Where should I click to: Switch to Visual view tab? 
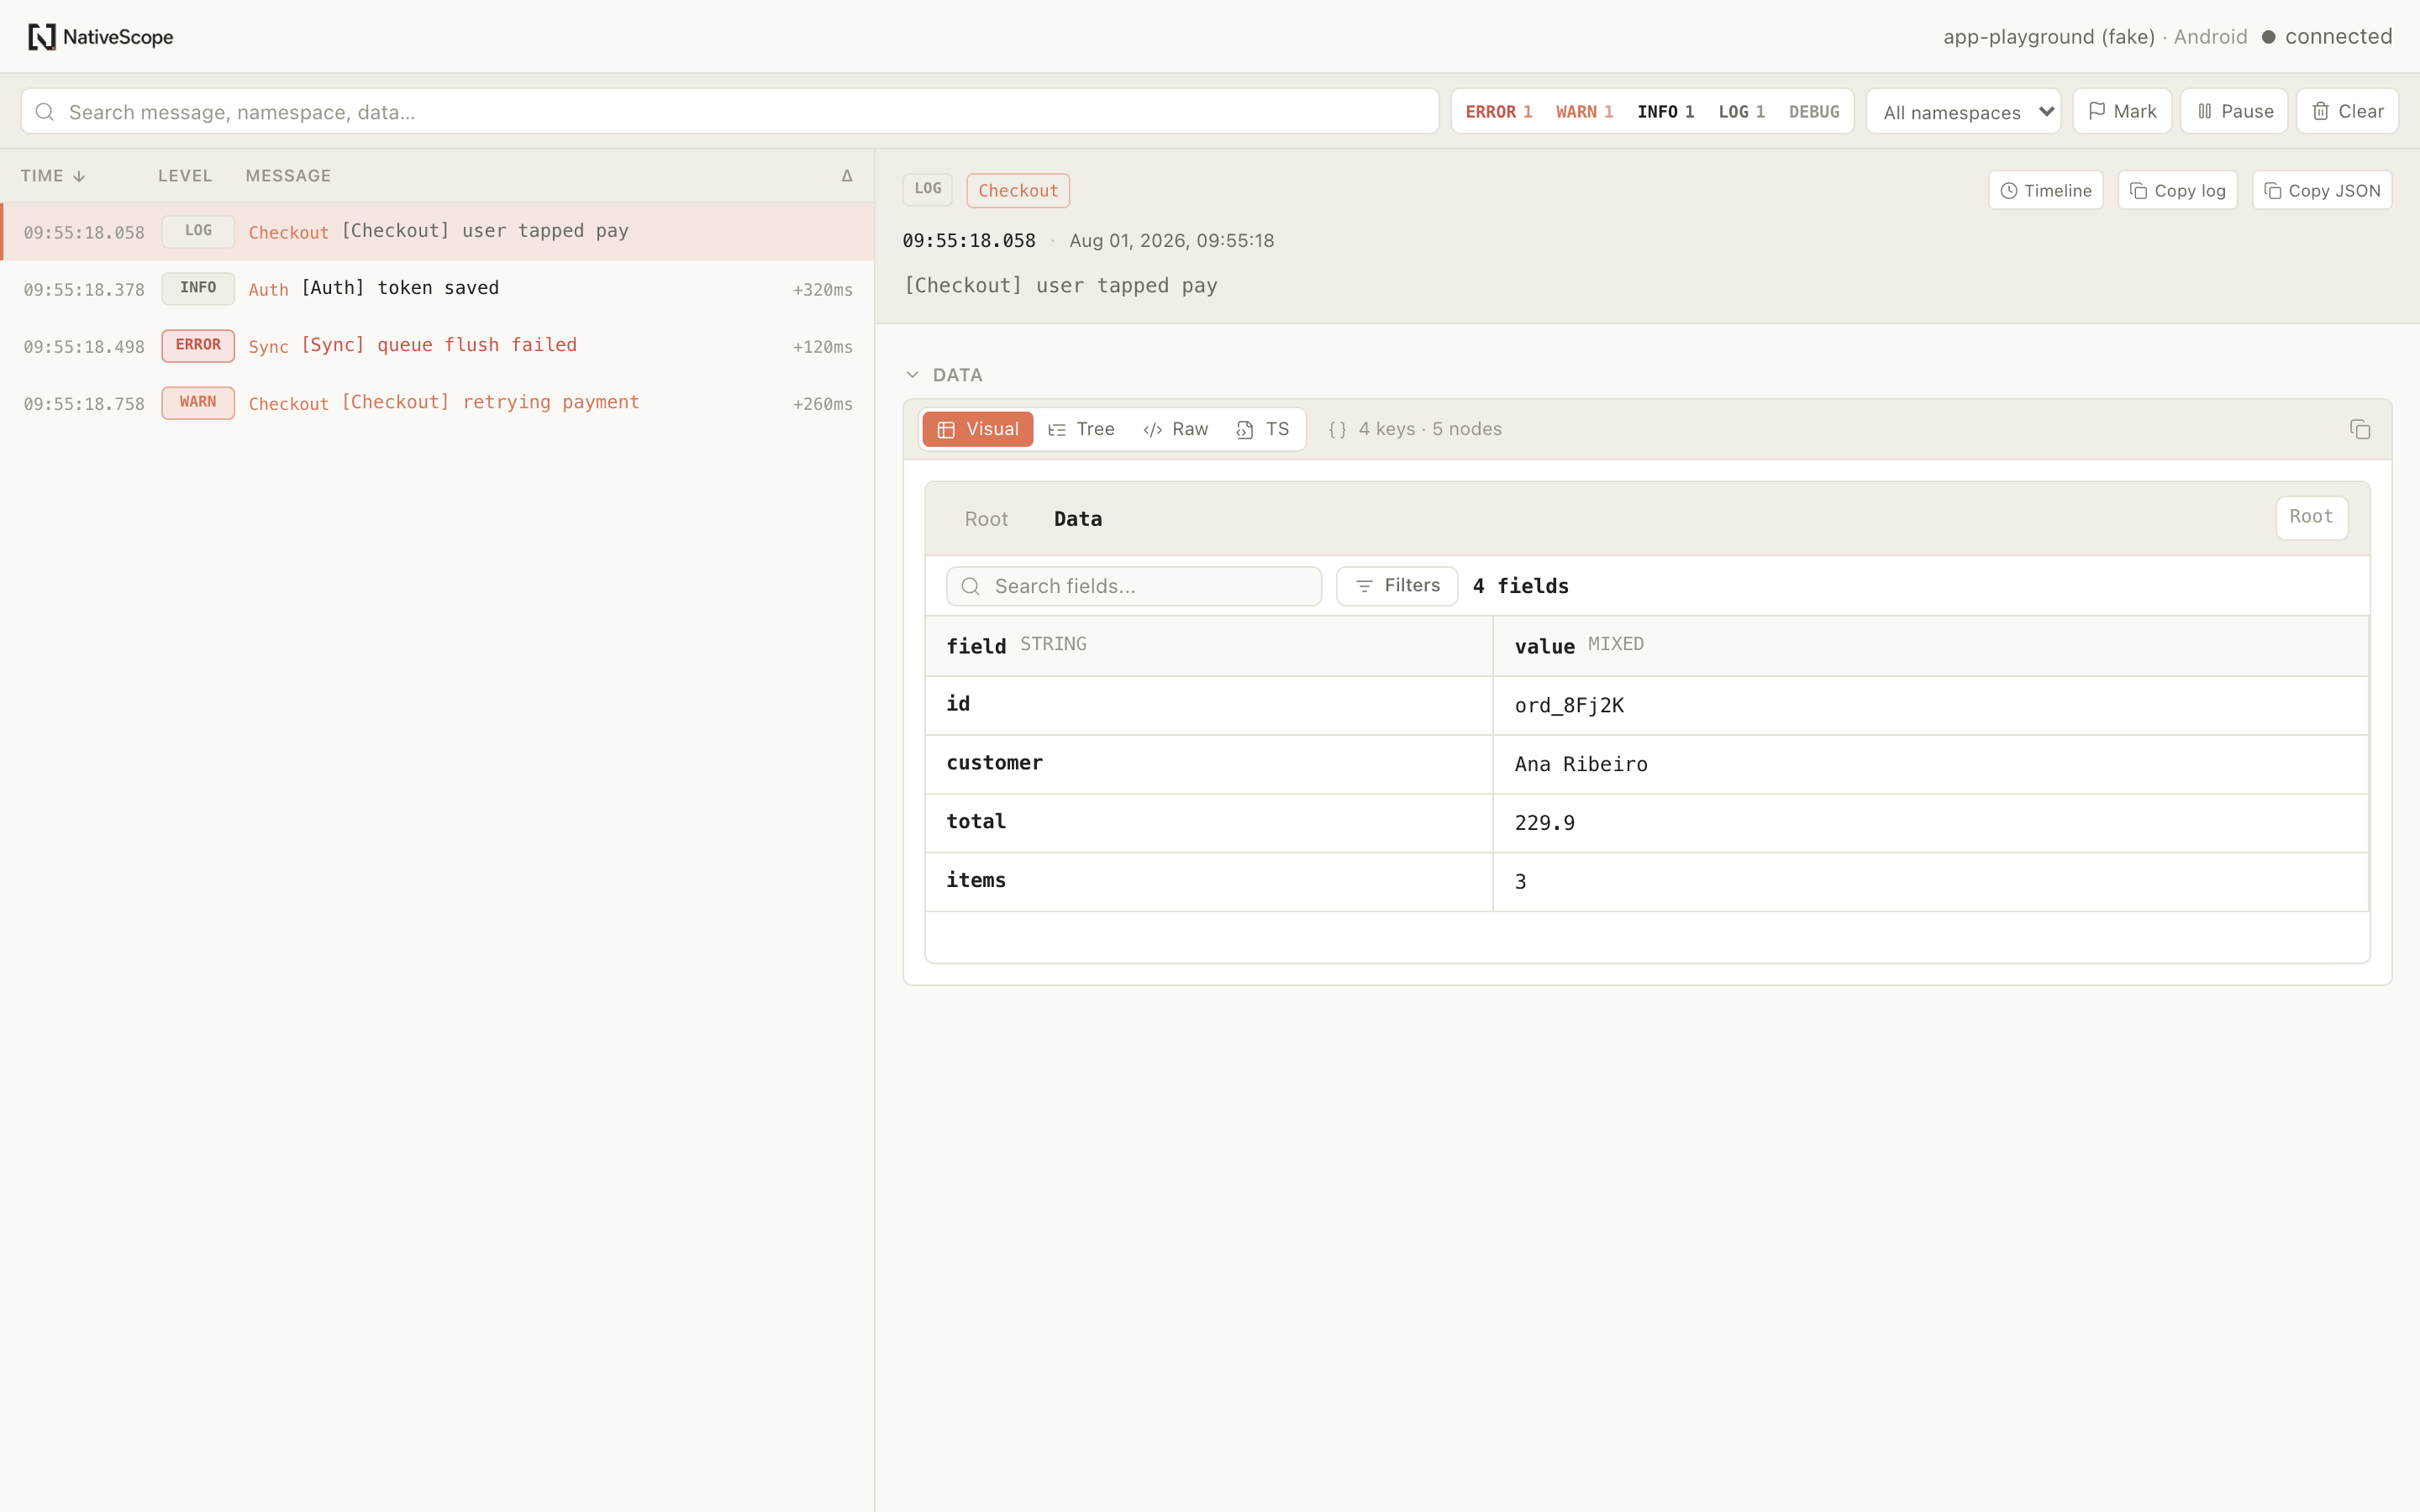pyautogui.click(x=977, y=429)
